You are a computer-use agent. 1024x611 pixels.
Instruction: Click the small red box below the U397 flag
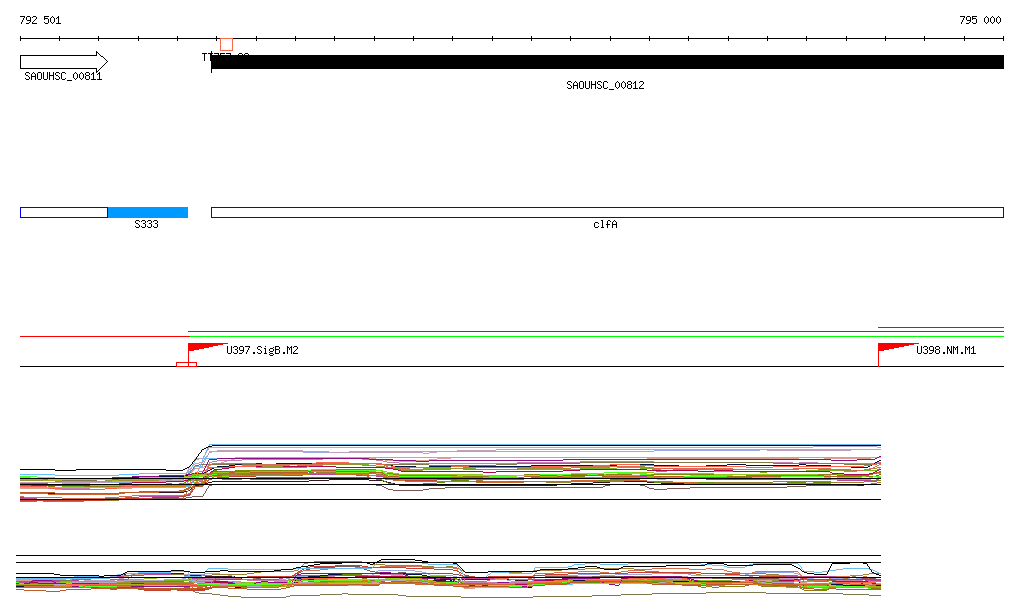187,364
